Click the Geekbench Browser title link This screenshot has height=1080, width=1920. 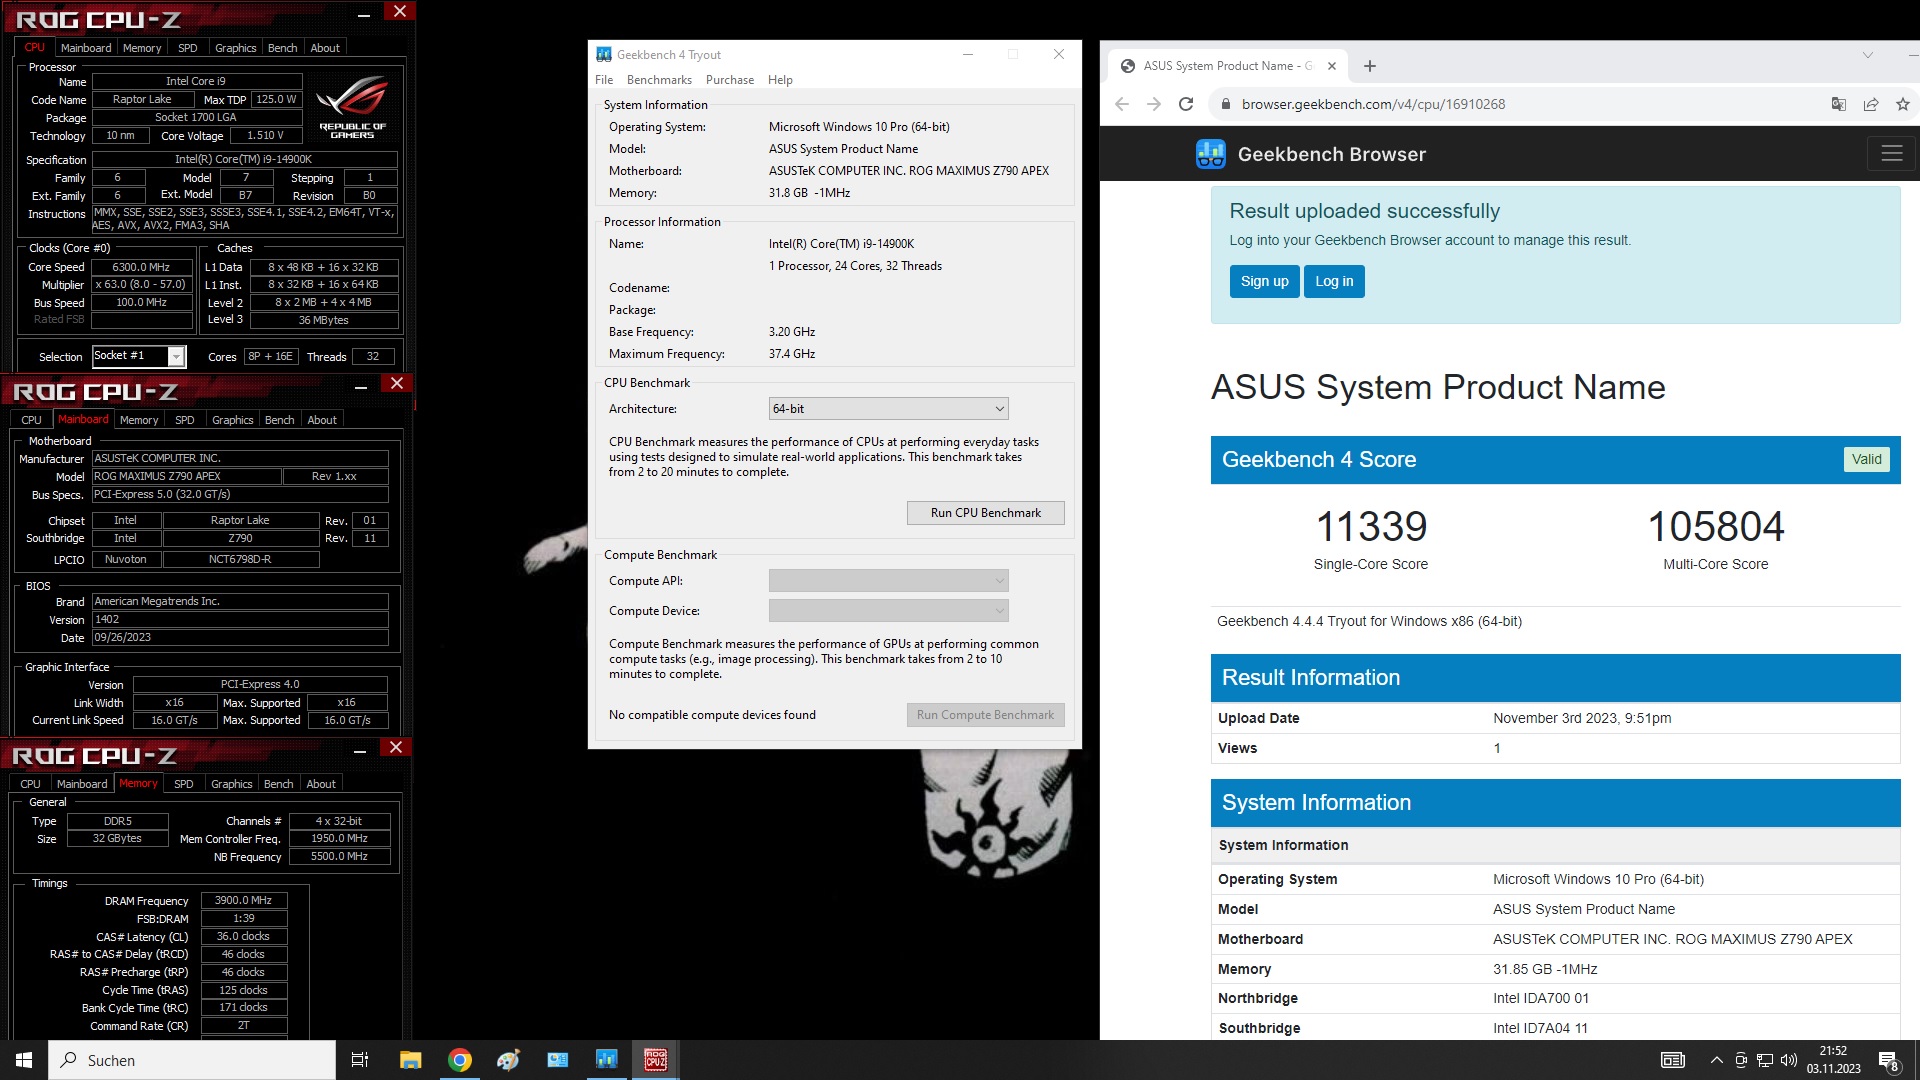(x=1331, y=154)
